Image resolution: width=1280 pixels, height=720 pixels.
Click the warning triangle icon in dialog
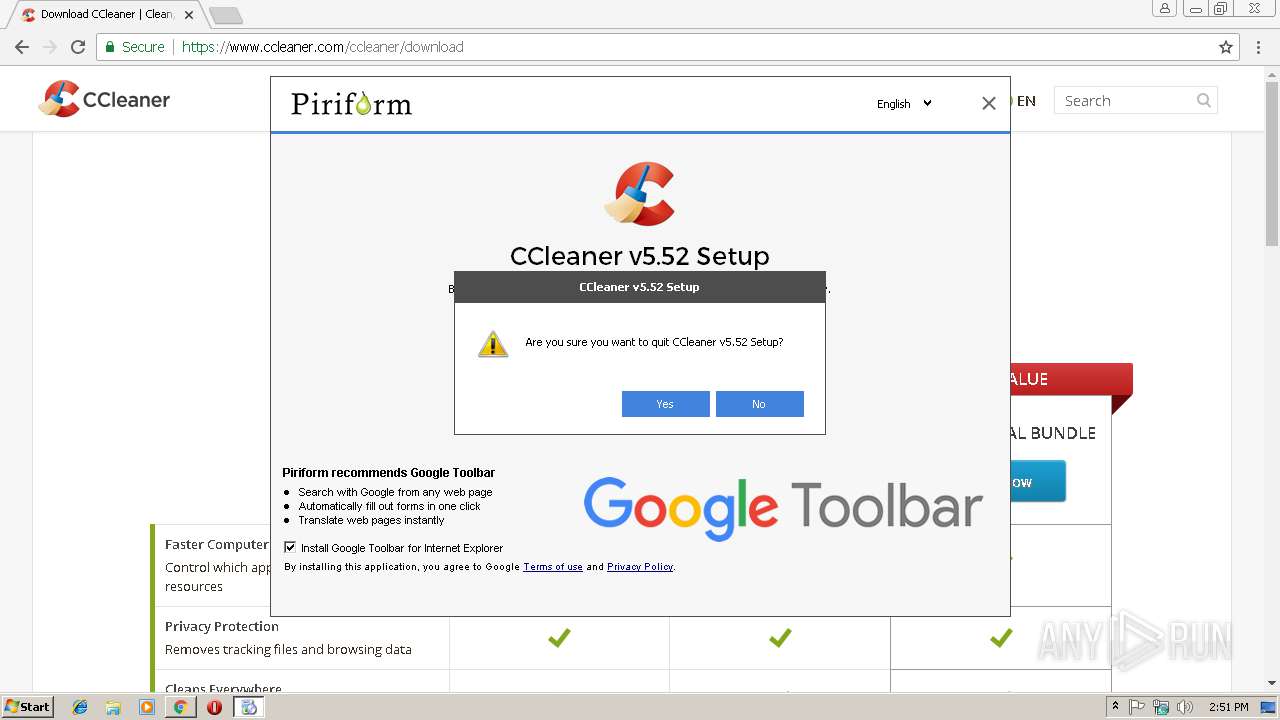pyautogui.click(x=493, y=343)
